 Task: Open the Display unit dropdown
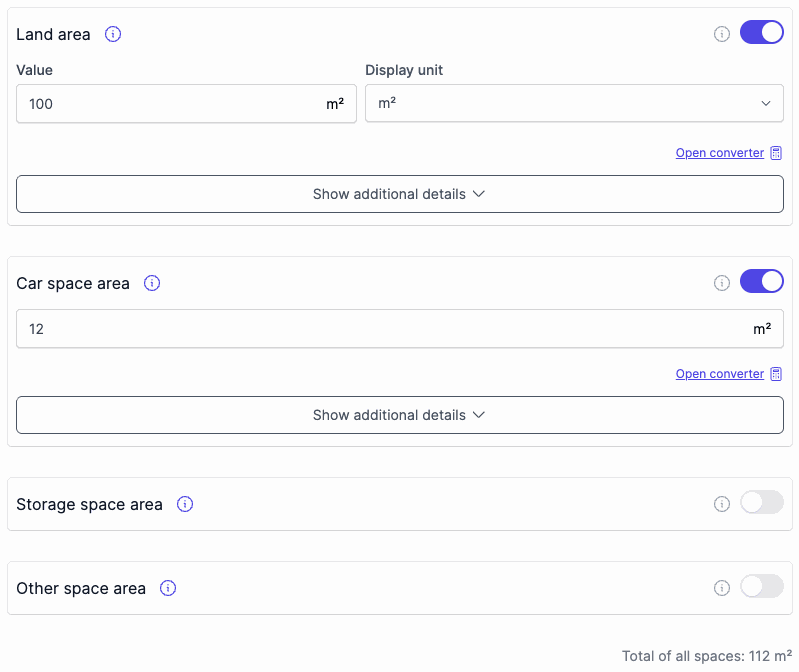tap(574, 103)
